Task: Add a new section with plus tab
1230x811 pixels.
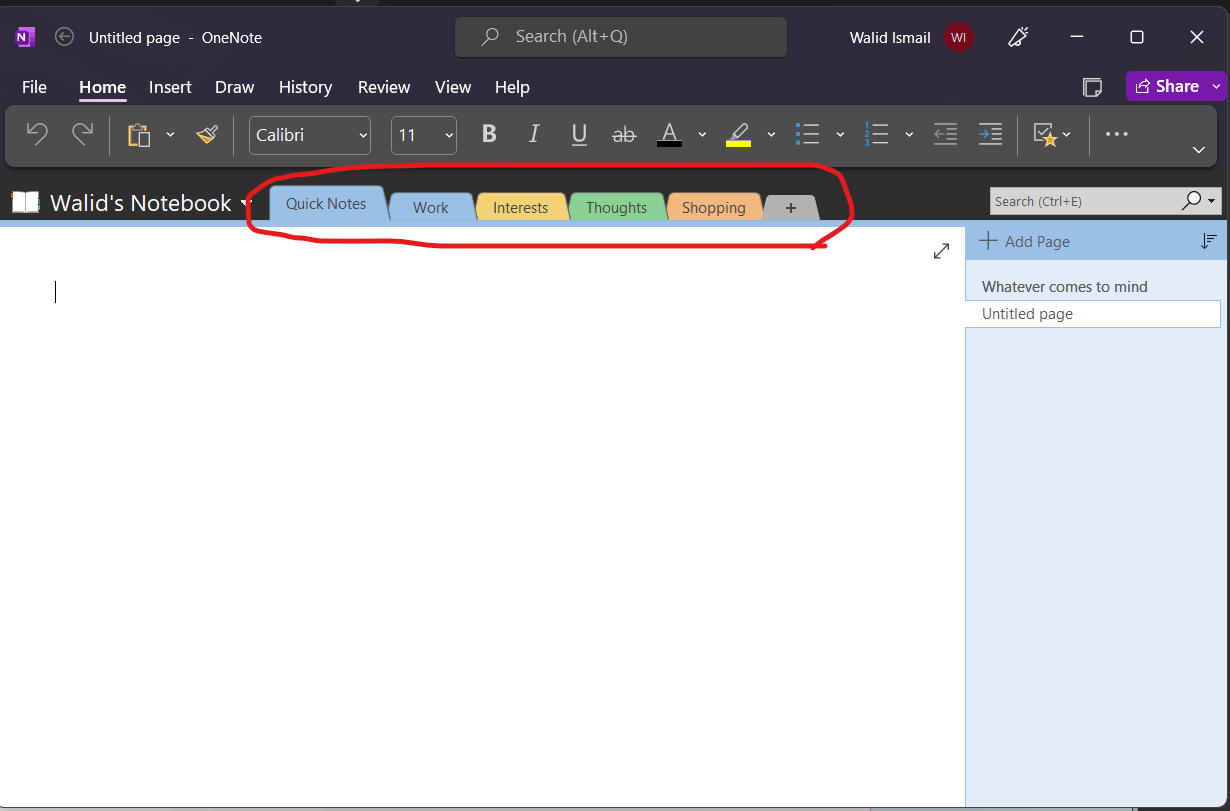Action: click(791, 208)
